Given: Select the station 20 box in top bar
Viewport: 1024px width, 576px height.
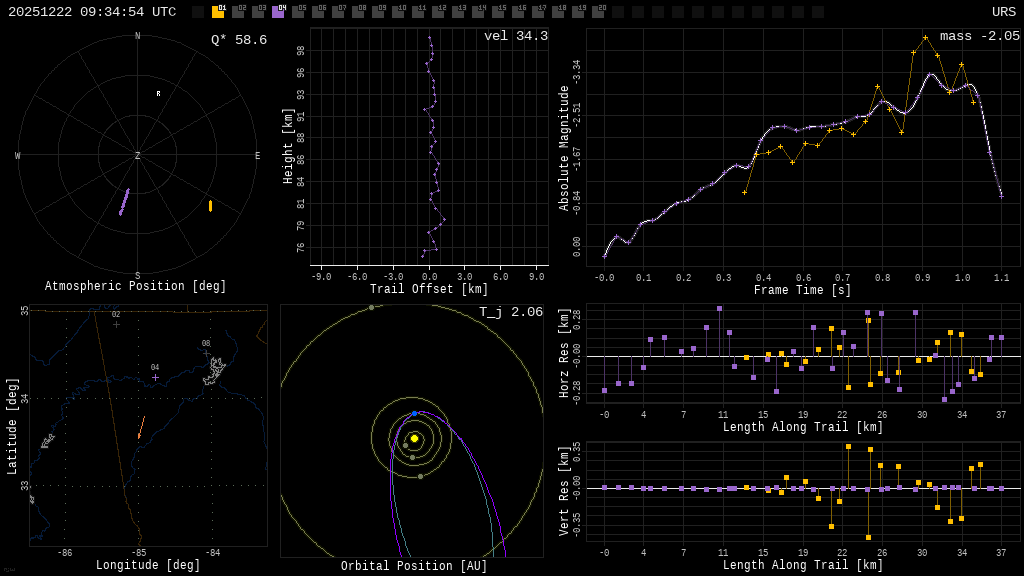Looking at the screenshot, I should tap(598, 12).
